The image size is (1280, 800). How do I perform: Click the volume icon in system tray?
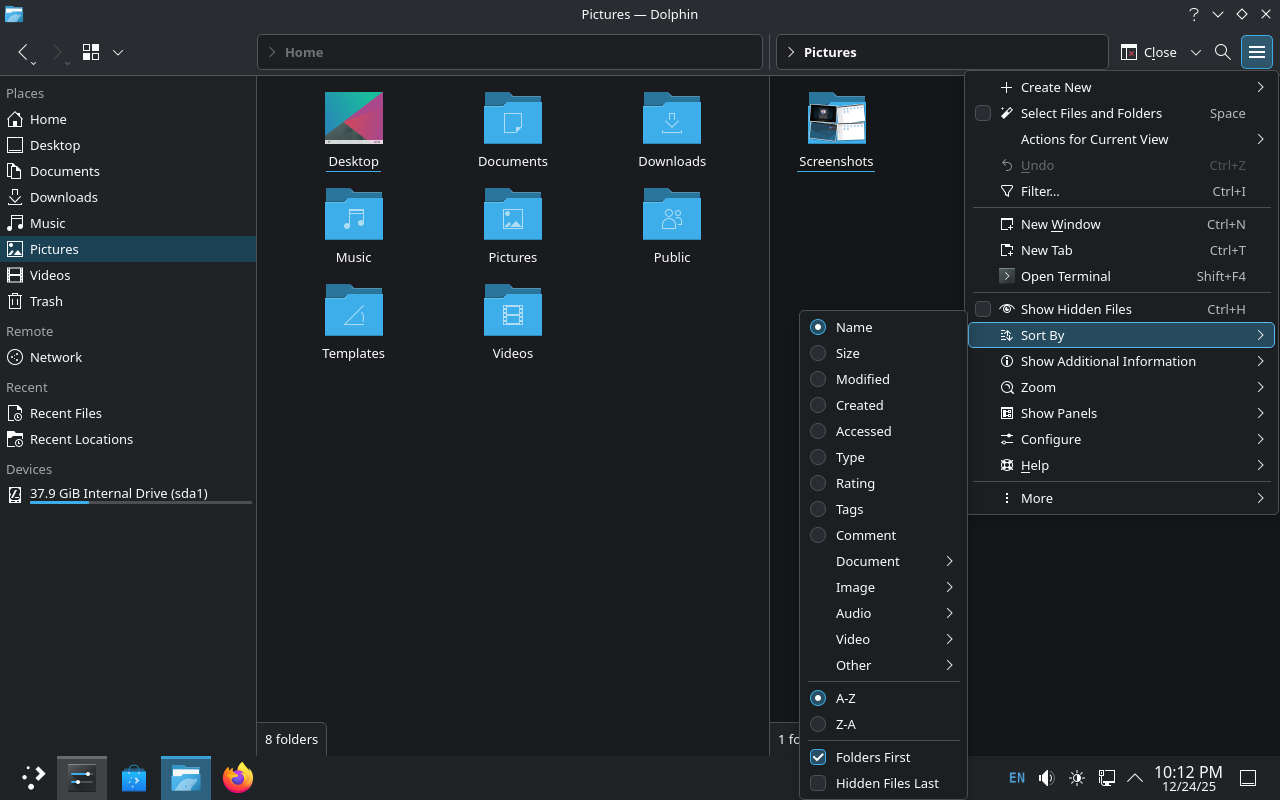point(1046,778)
